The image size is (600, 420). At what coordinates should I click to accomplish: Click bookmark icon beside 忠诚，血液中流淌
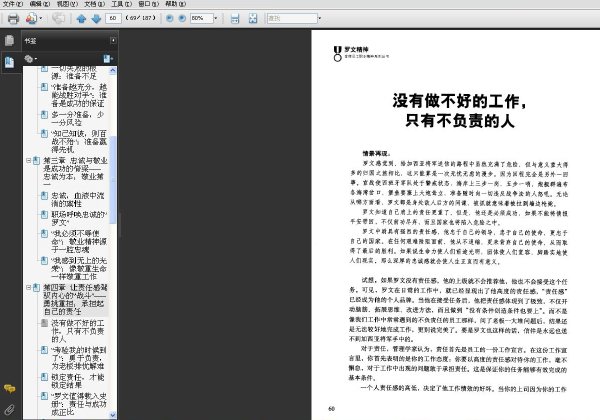point(44,195)
